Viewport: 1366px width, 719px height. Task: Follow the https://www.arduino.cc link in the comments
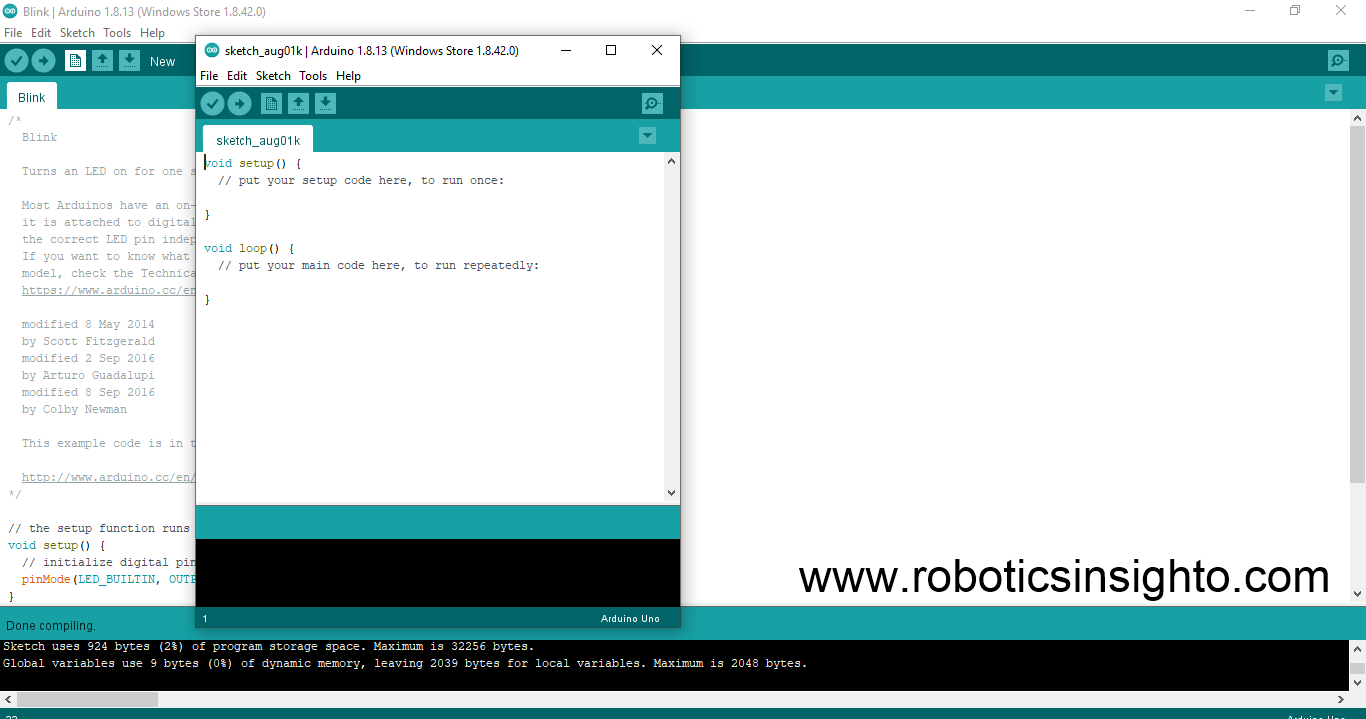(108, 290)
